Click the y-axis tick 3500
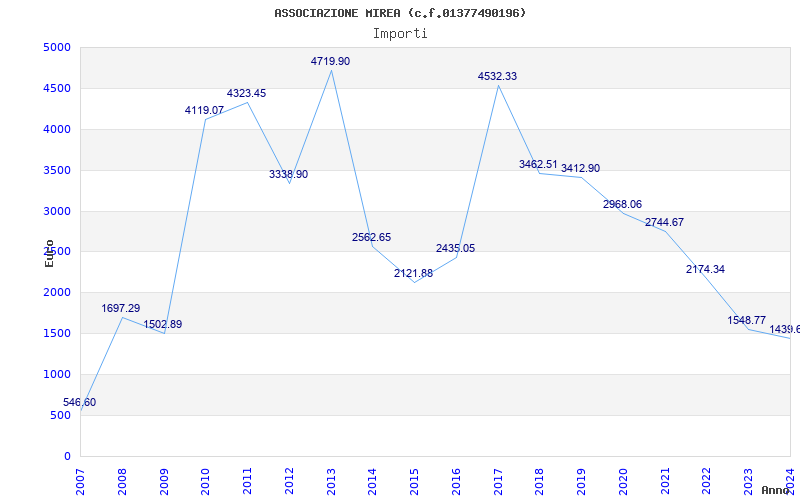800x500 pixels. 58,170
